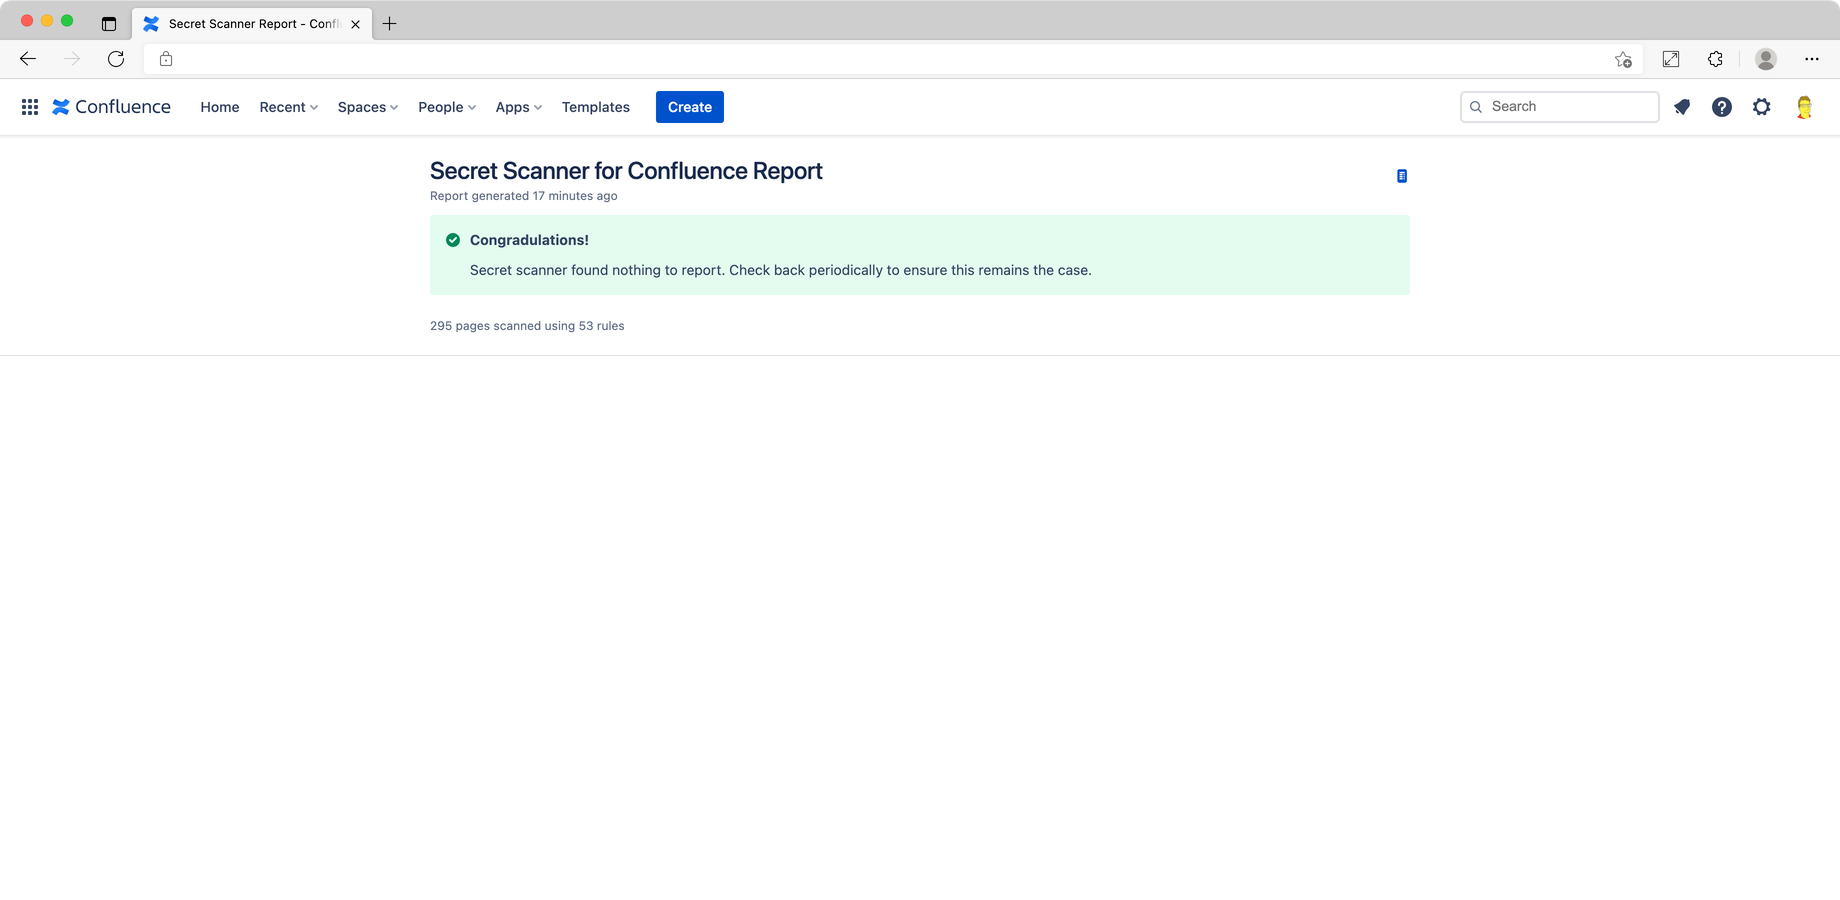The height and width of the screenshot is (900, 1840).
Task: Open the user profile avatar menu
Action: coord(1804,107)
